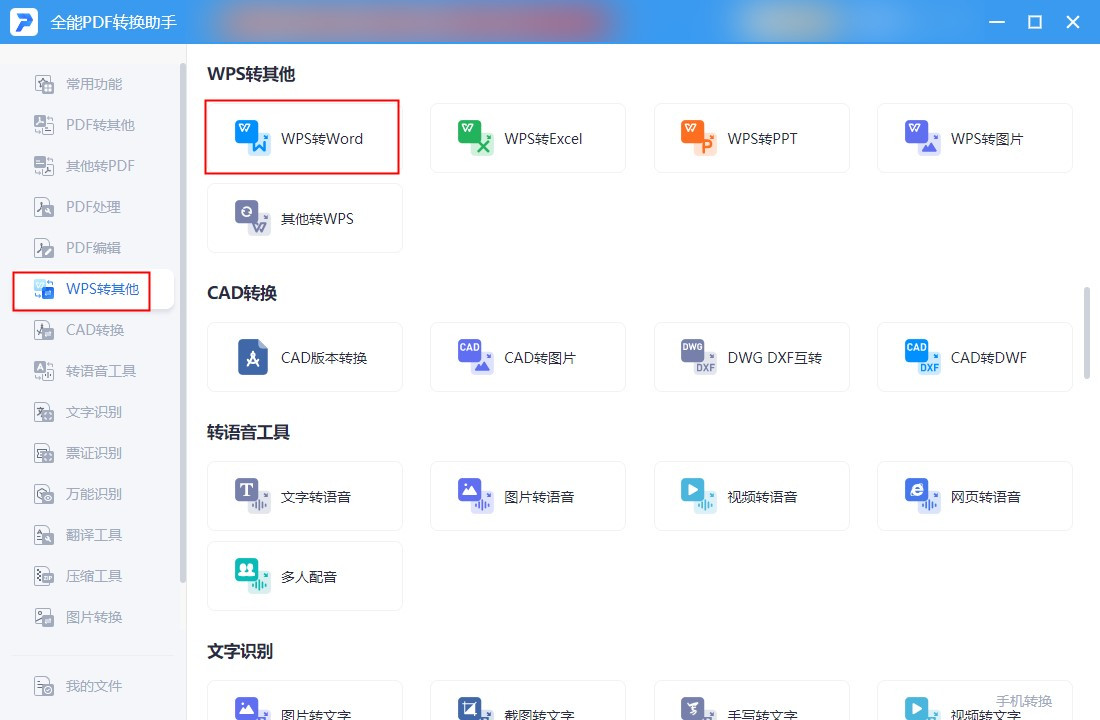Open the 视频转语音 tool
Screen dimensions: 1100x720
pos(751,496)
